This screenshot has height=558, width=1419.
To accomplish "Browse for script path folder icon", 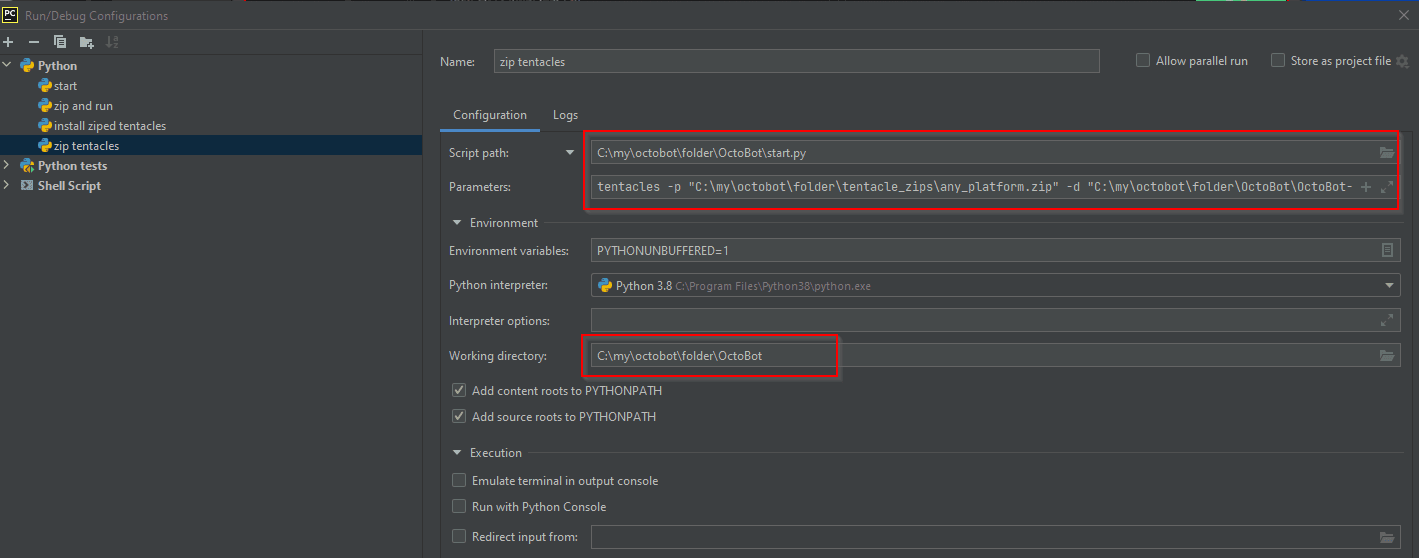I will 1387,152.
